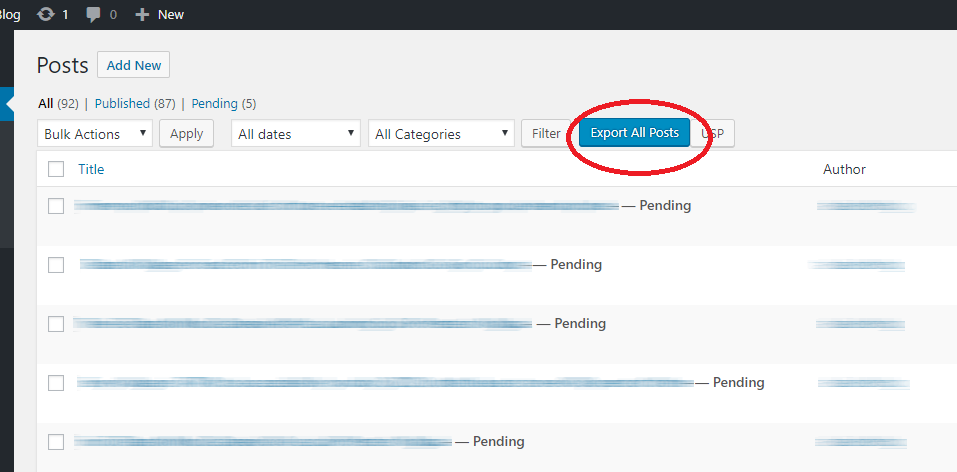This screenshot has width=957, height=472.
Task: Open the All Categories dropdown
Action: 440,134
